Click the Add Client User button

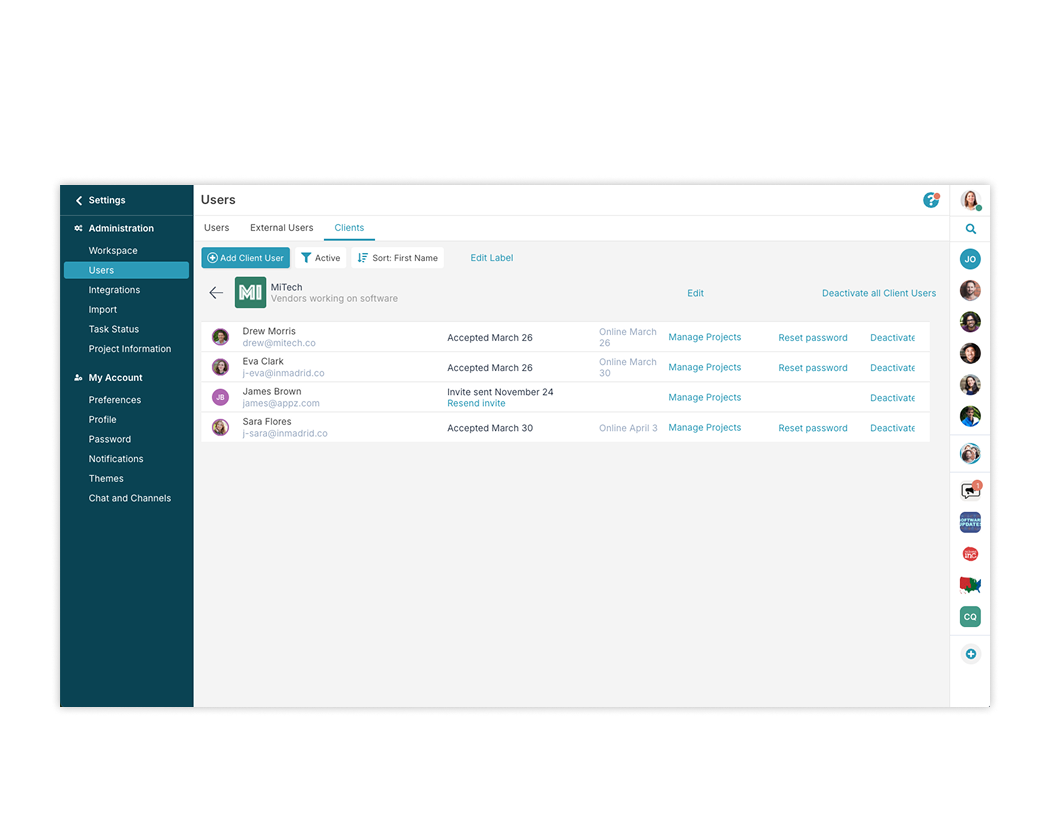tap(245, 257)
